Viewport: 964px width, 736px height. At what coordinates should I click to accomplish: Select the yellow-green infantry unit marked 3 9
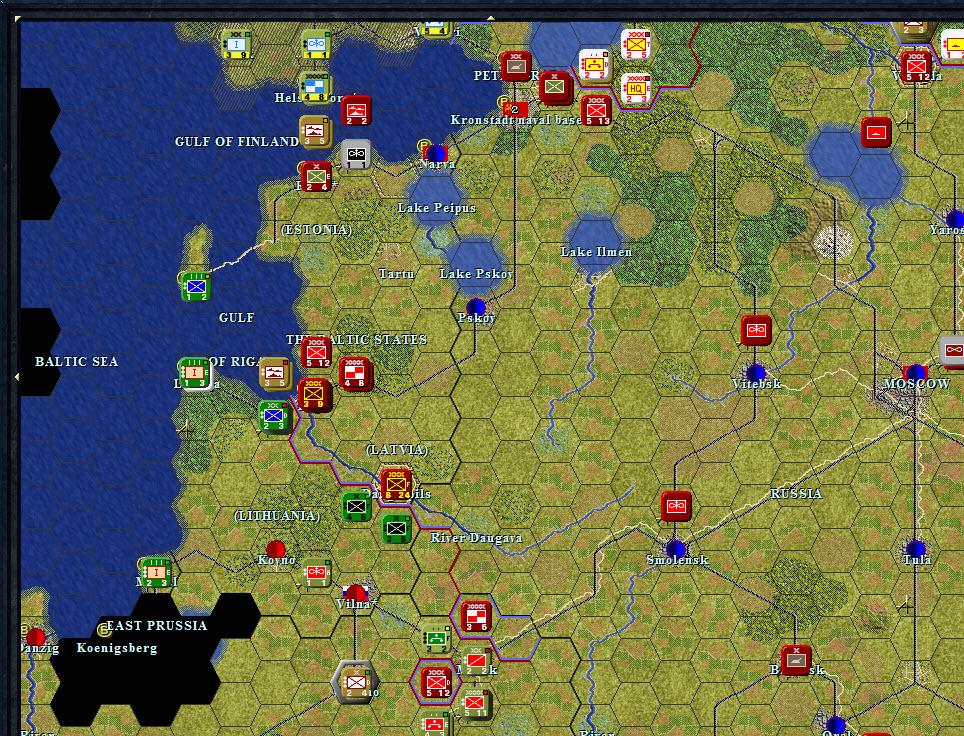235,44
